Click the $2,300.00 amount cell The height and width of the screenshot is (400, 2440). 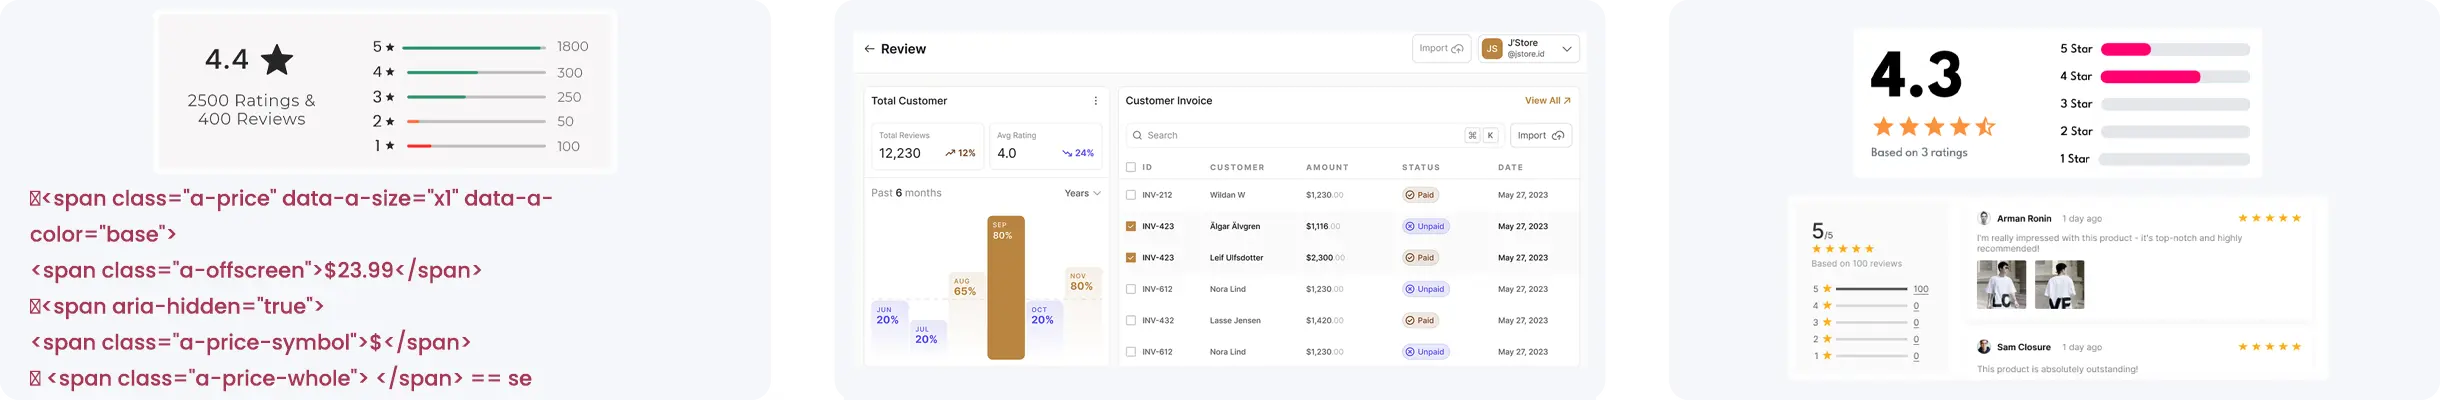(x=1325, y=258)
